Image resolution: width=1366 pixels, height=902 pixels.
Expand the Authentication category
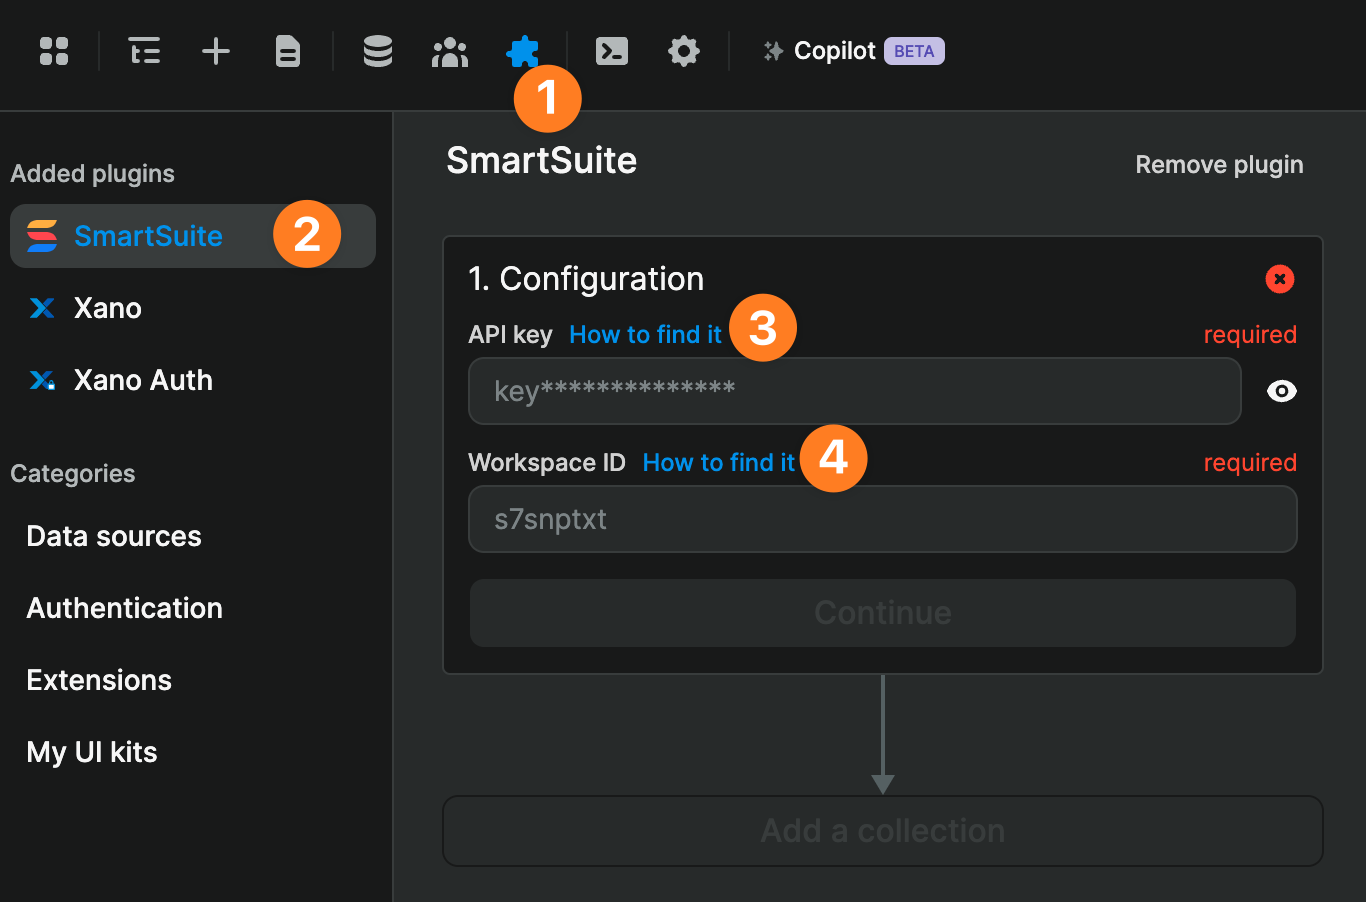pos(124,608)
